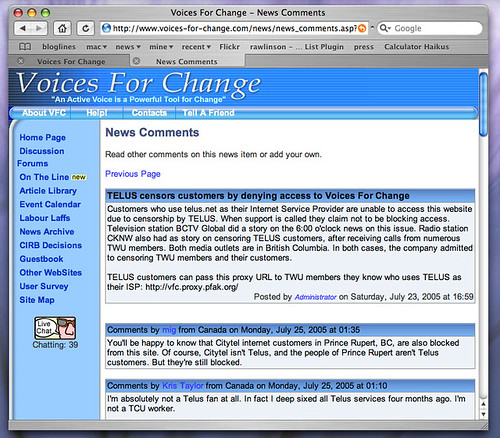Go to Home Page in sidebar

click(x=42, y=137)
